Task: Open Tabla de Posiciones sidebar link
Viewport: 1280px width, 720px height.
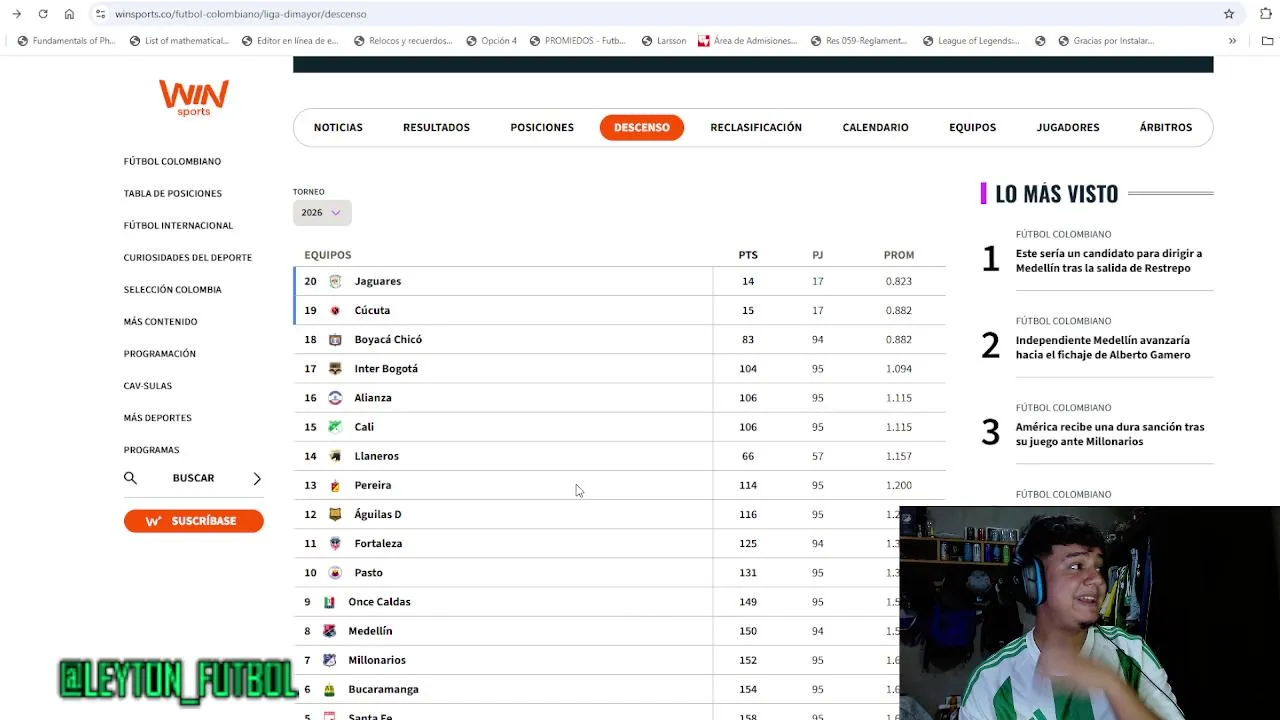Action: click(x=173, y=193)
